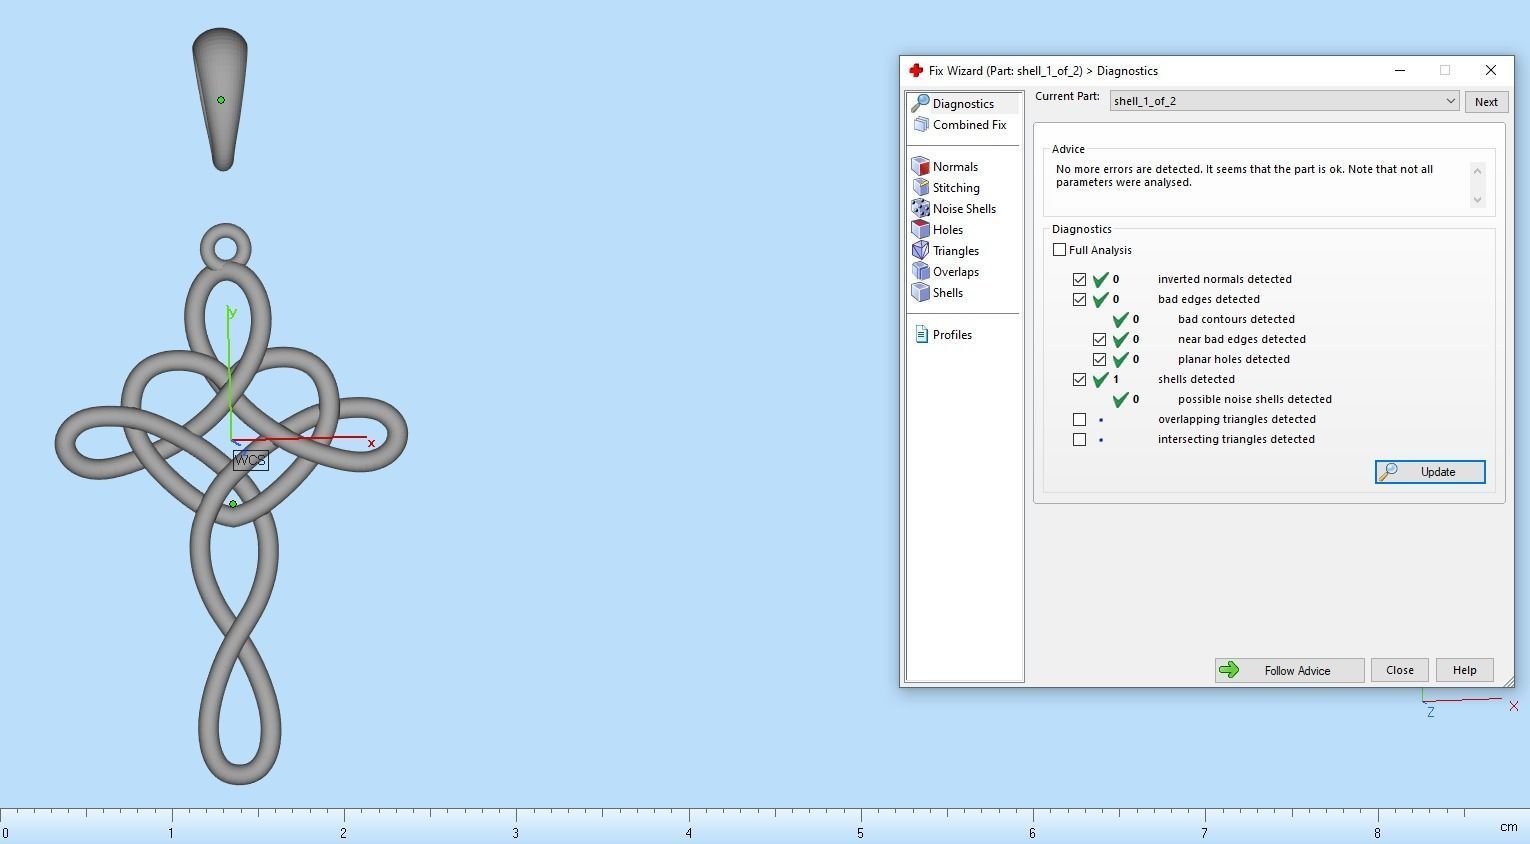Click the green point on the cone-shaped part
1530x844 pixels.
(x=221, y=100)
